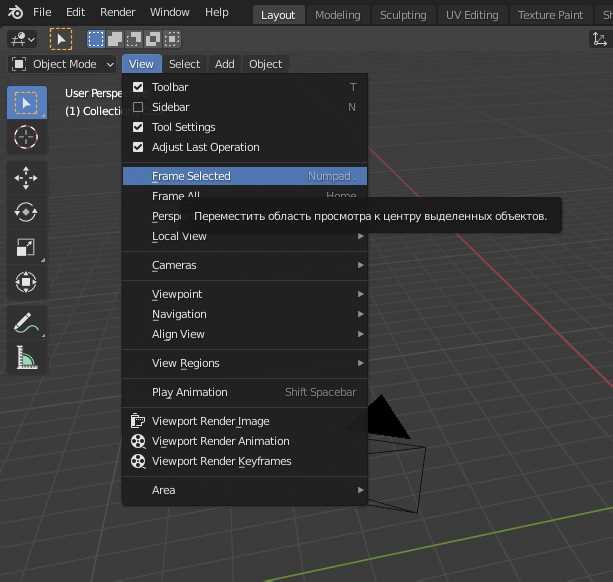Uncheck the Toolbar checkbox
The image size is (613, 582).
[138, 87]
